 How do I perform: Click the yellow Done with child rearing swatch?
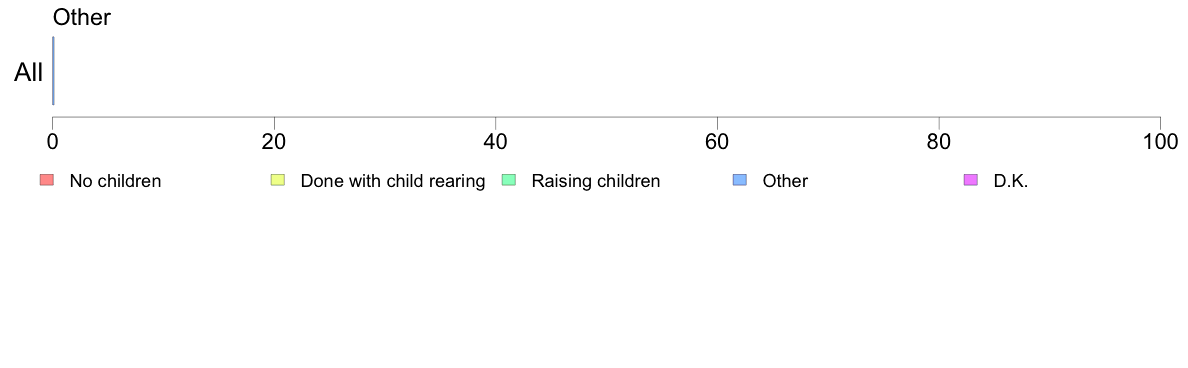[x=278, y=179]
